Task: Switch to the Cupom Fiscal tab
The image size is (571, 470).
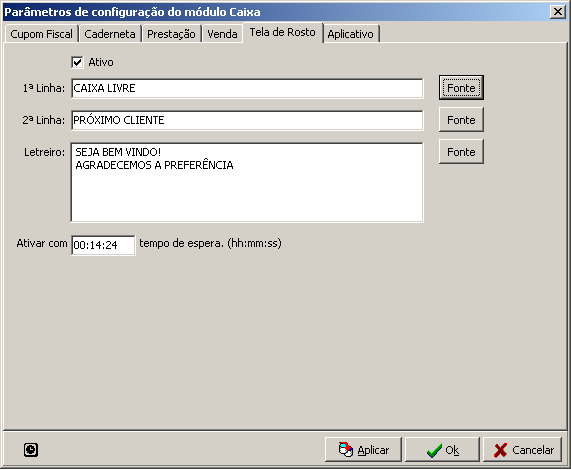Action: (x=41, y=34)
